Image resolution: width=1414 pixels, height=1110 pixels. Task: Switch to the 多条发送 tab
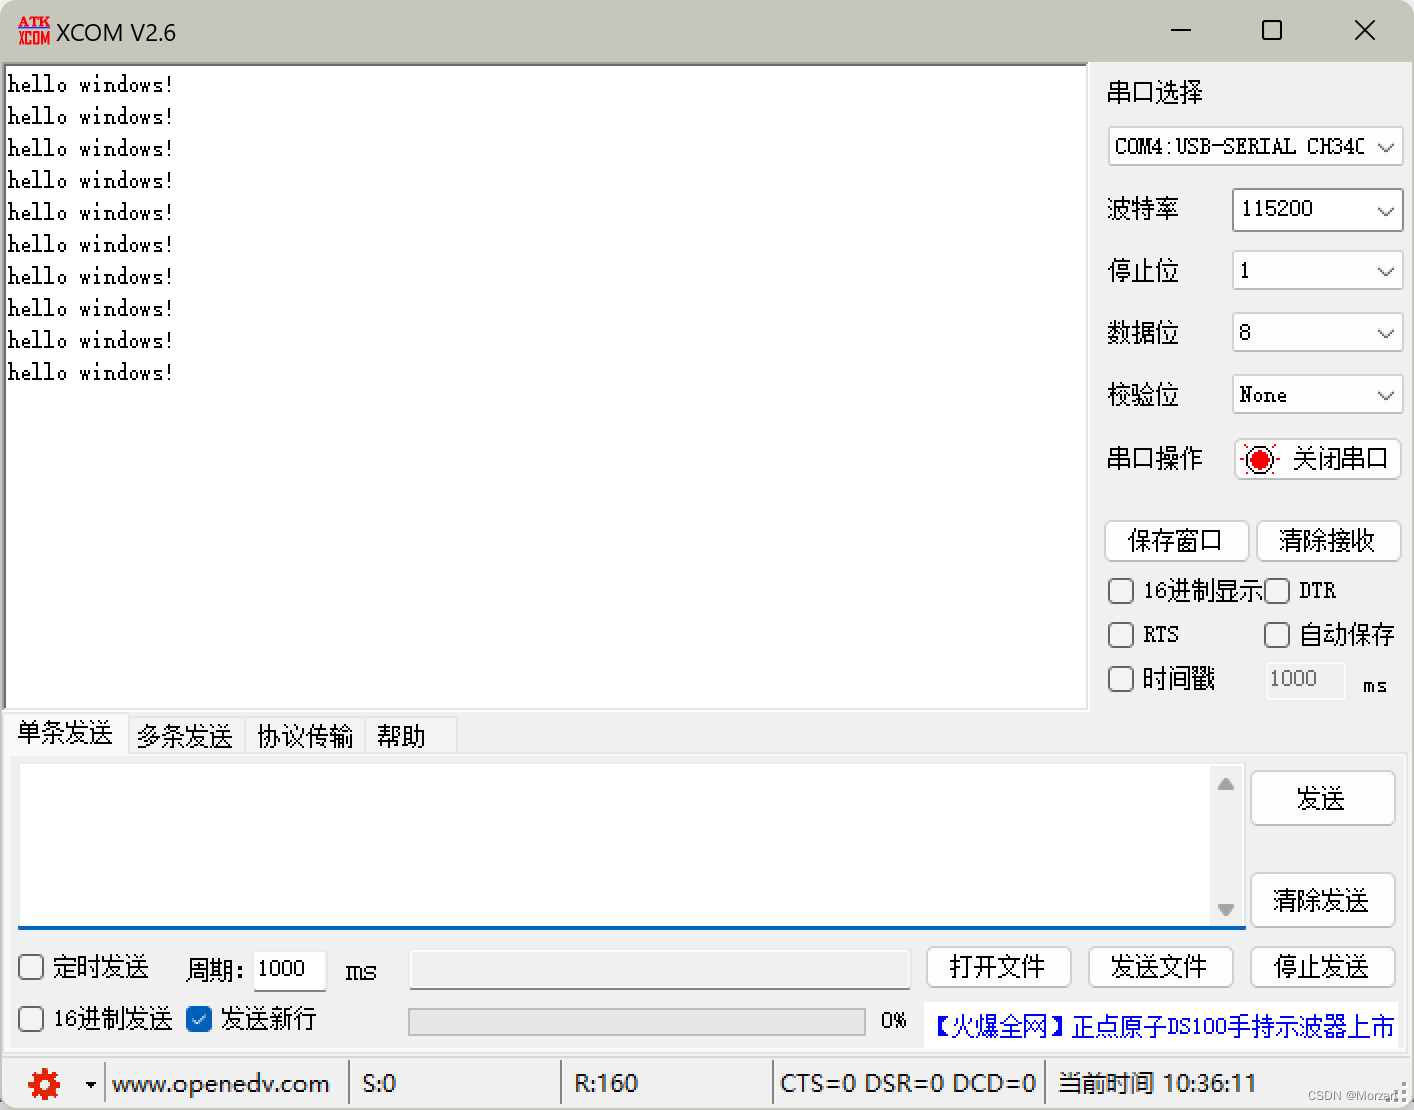click(185, 737)
